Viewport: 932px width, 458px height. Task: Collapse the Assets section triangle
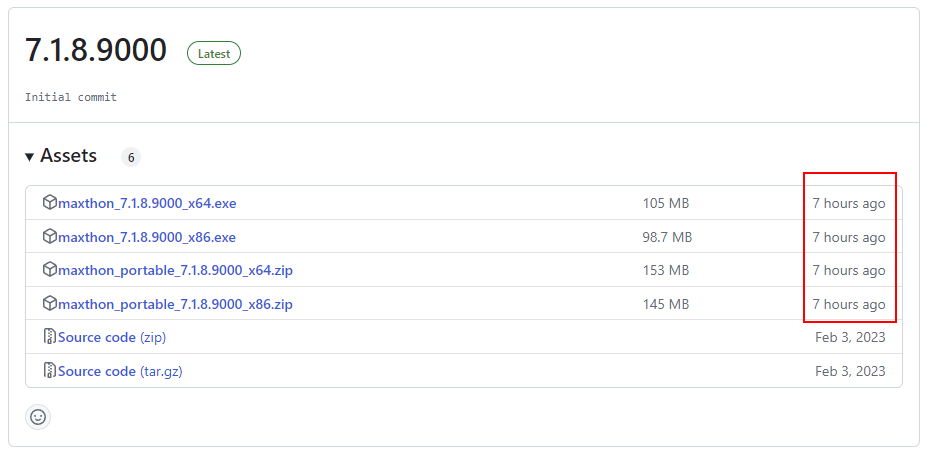point(29,157)
